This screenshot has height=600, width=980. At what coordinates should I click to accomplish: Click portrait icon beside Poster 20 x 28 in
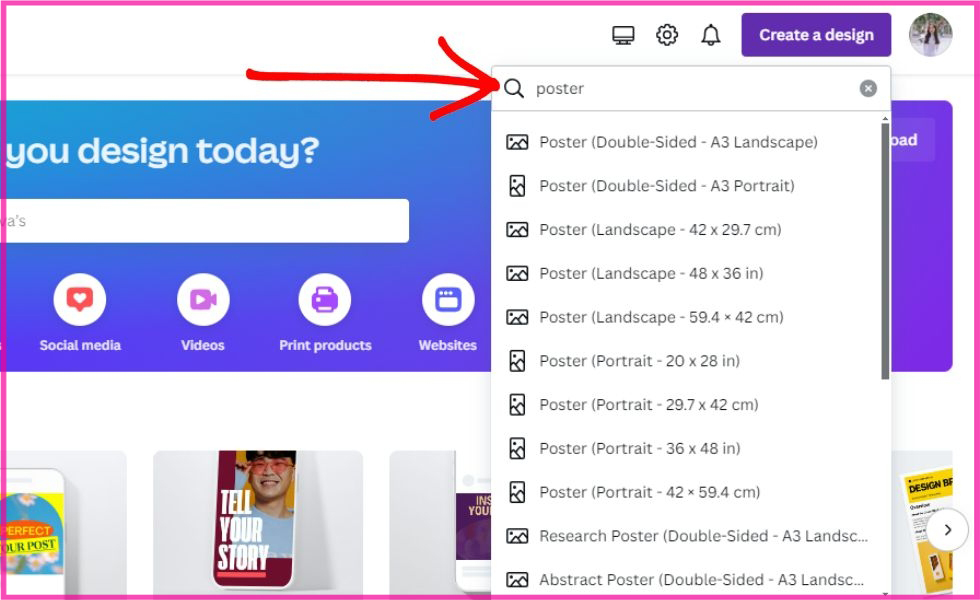click(517, 361)
